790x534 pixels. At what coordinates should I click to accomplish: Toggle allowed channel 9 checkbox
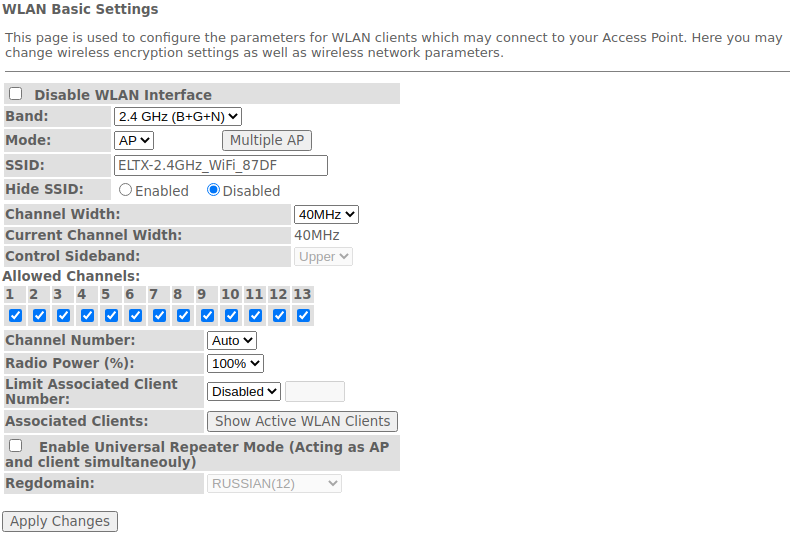207,316
